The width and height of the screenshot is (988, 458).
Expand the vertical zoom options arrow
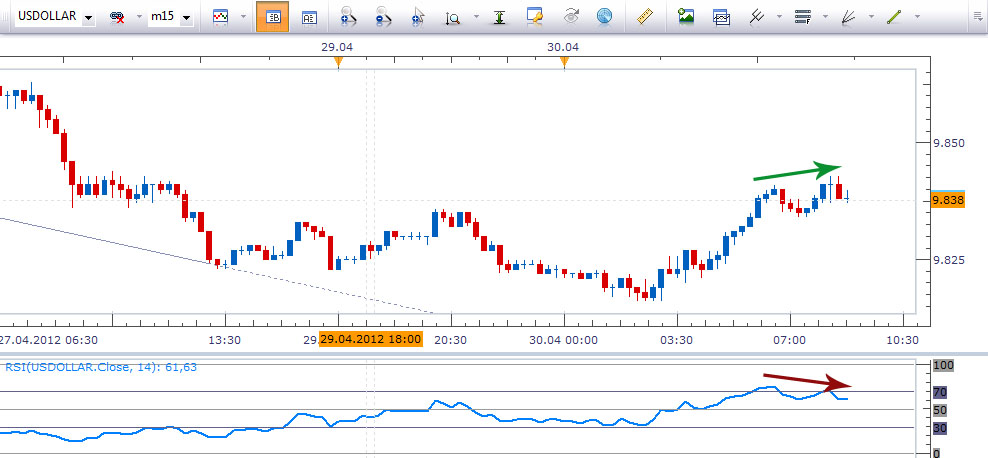[x=476, y=17]
